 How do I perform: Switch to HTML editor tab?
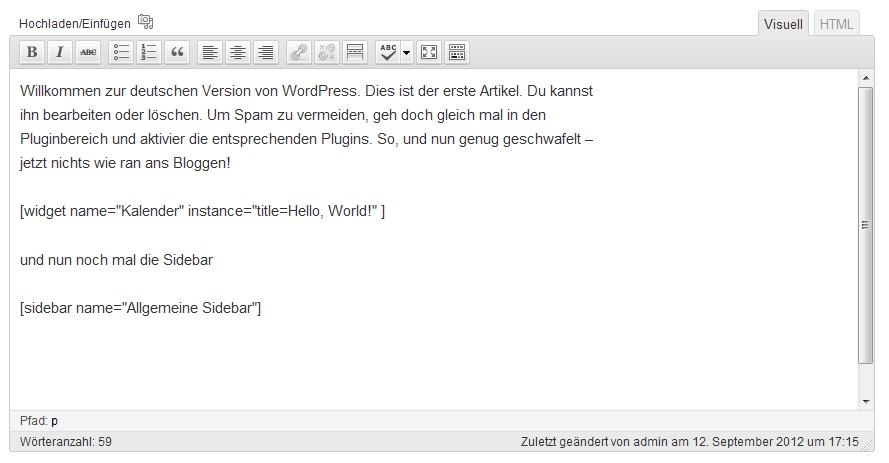coord(836,24)
